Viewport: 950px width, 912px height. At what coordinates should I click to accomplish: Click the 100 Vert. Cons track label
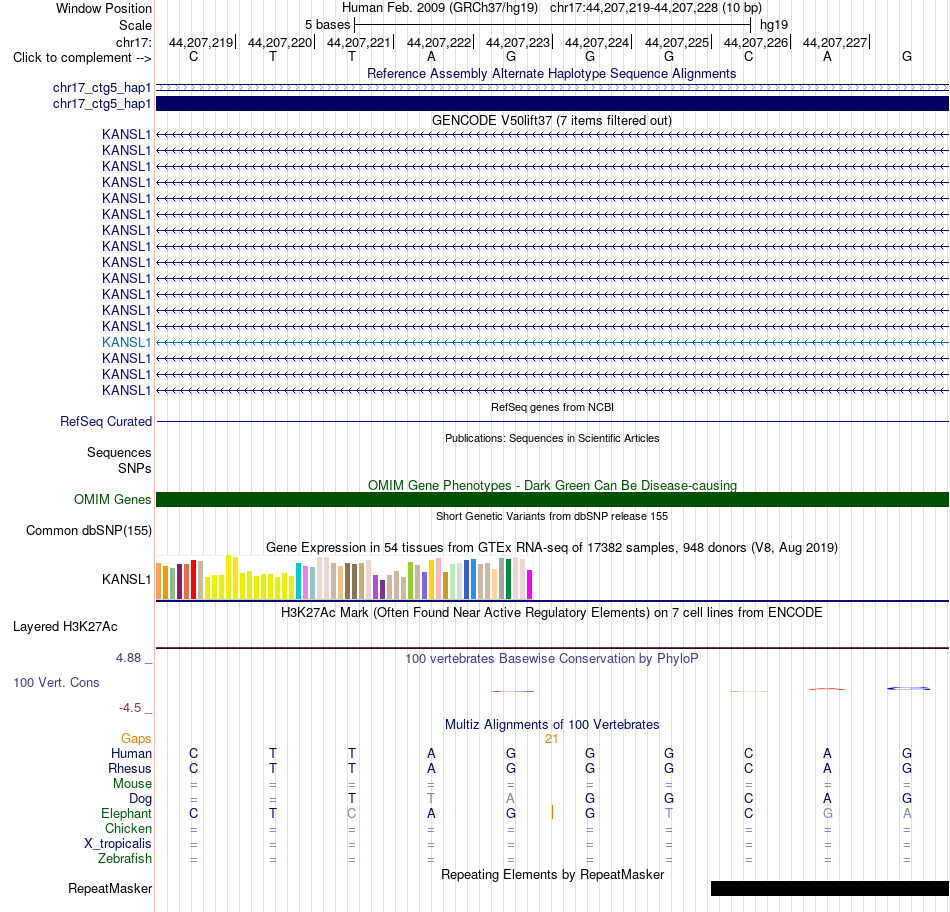[56, 682]
